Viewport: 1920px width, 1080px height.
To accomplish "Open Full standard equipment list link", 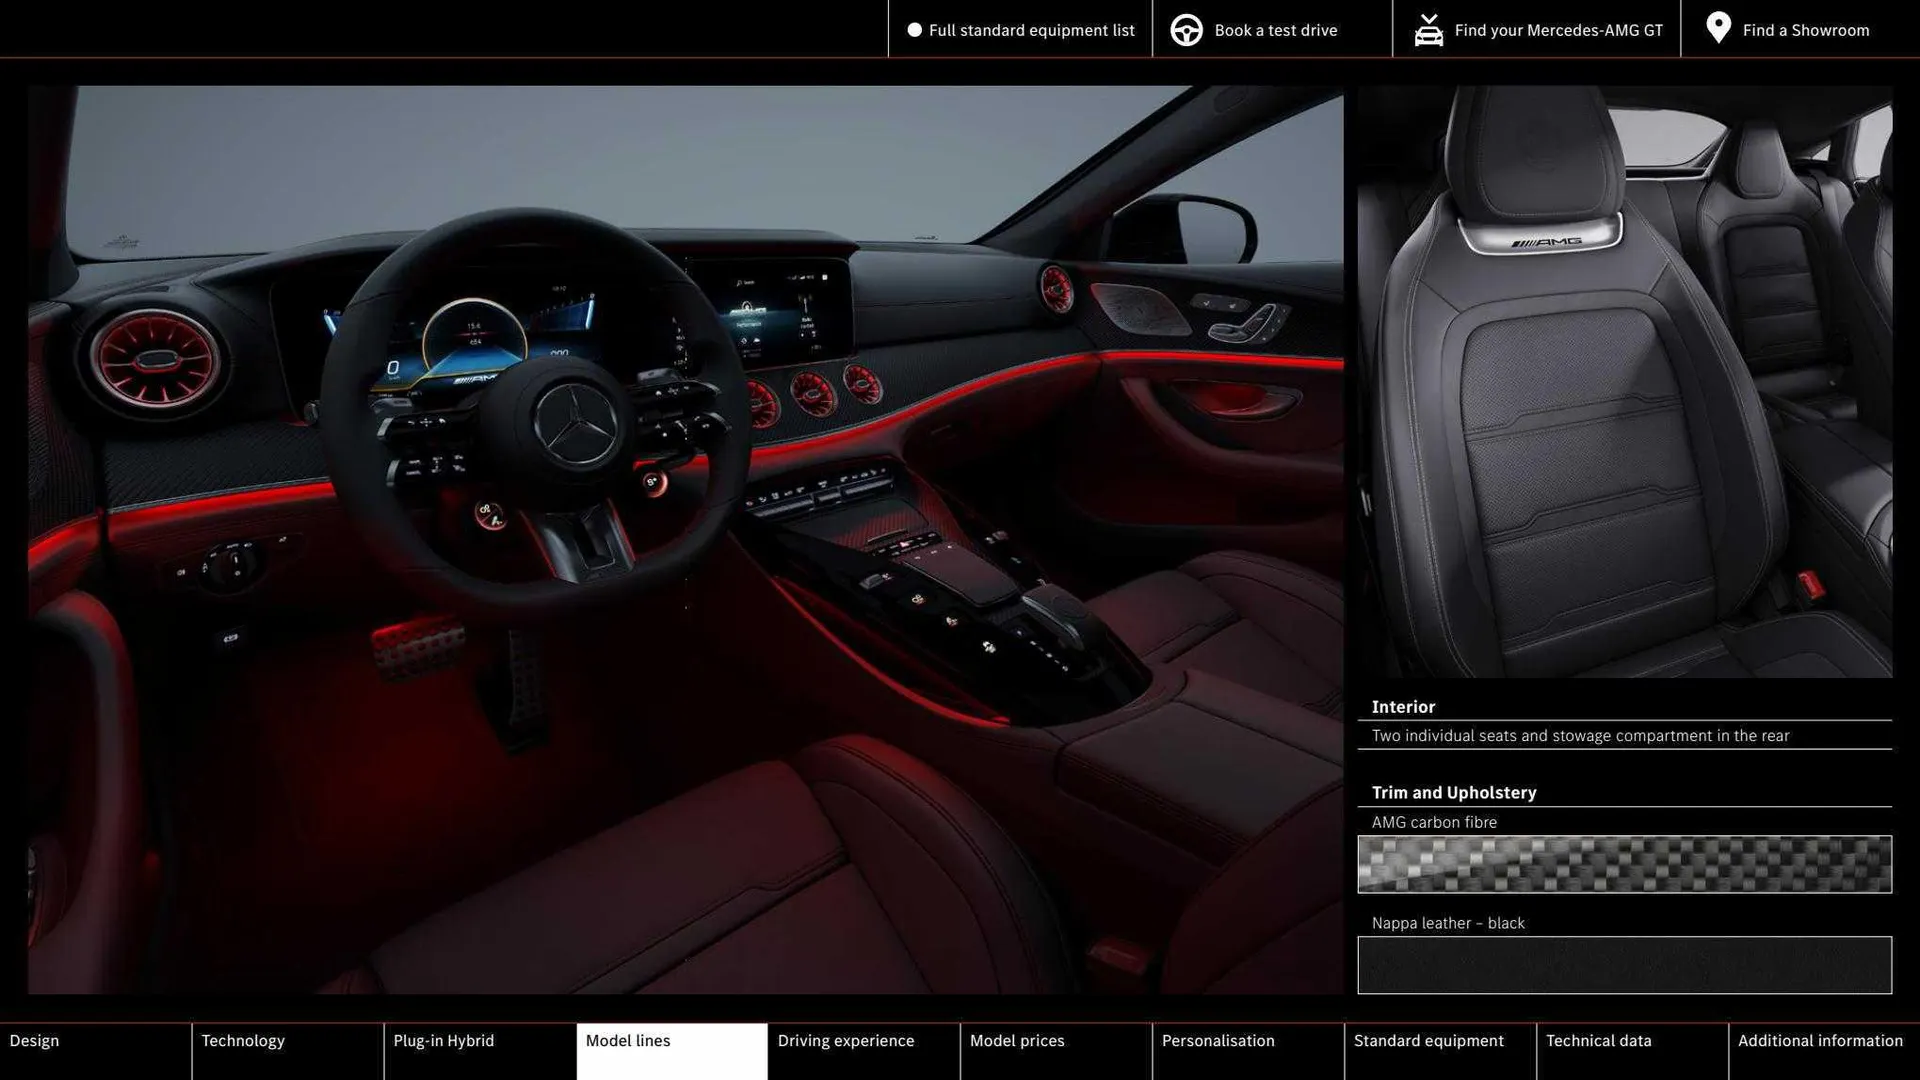I will 1031,30.
